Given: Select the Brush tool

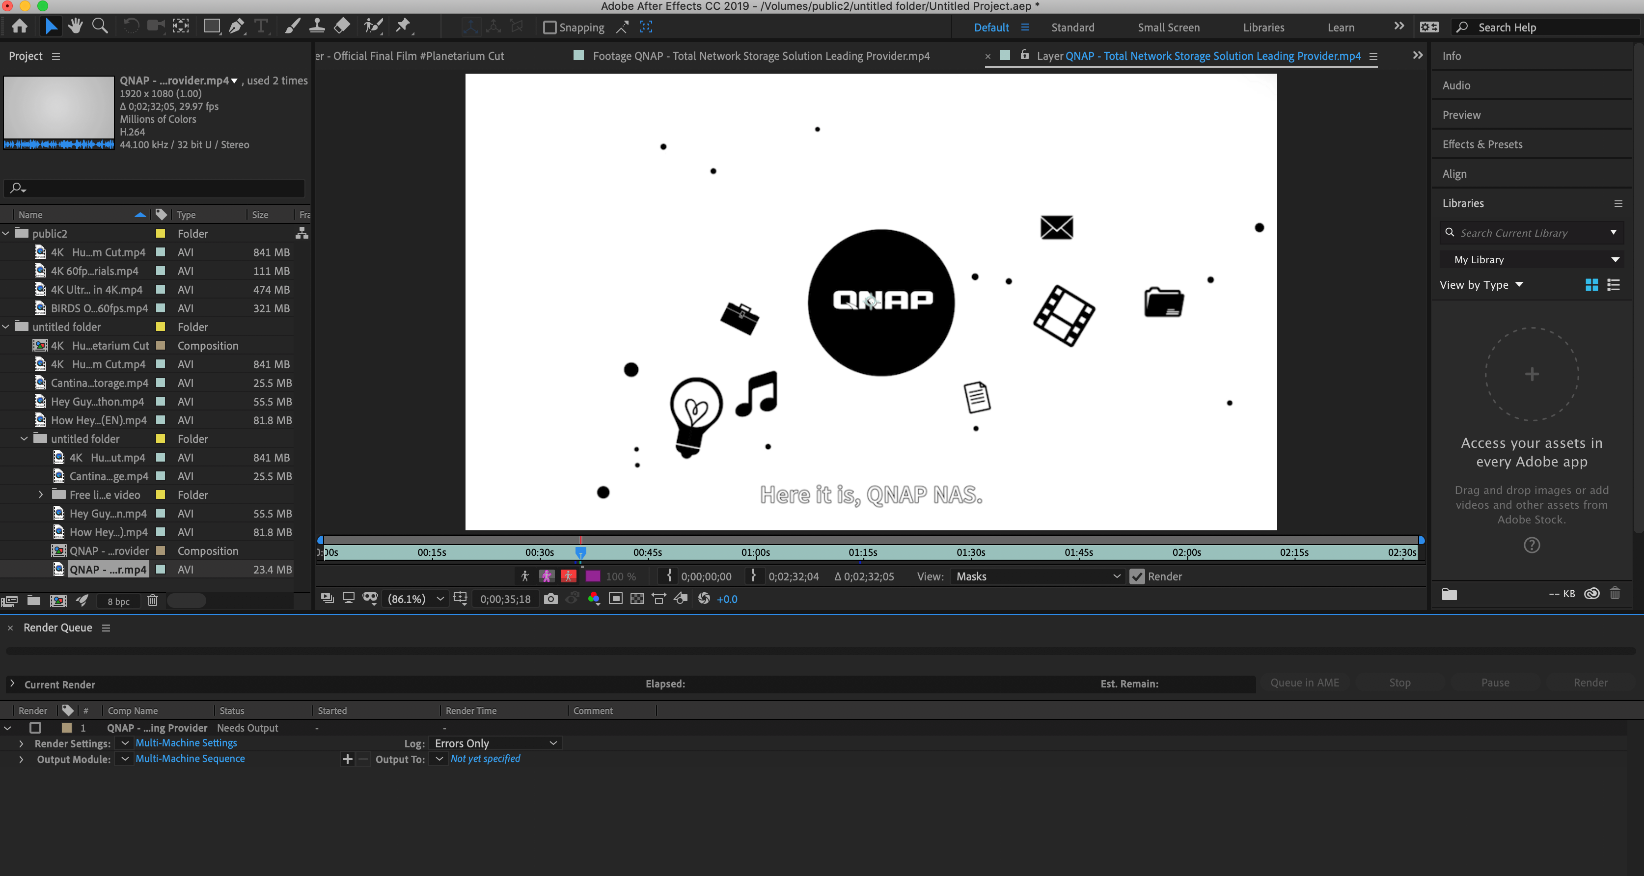Looking at the screenshot, I should [x=292, y=27].
